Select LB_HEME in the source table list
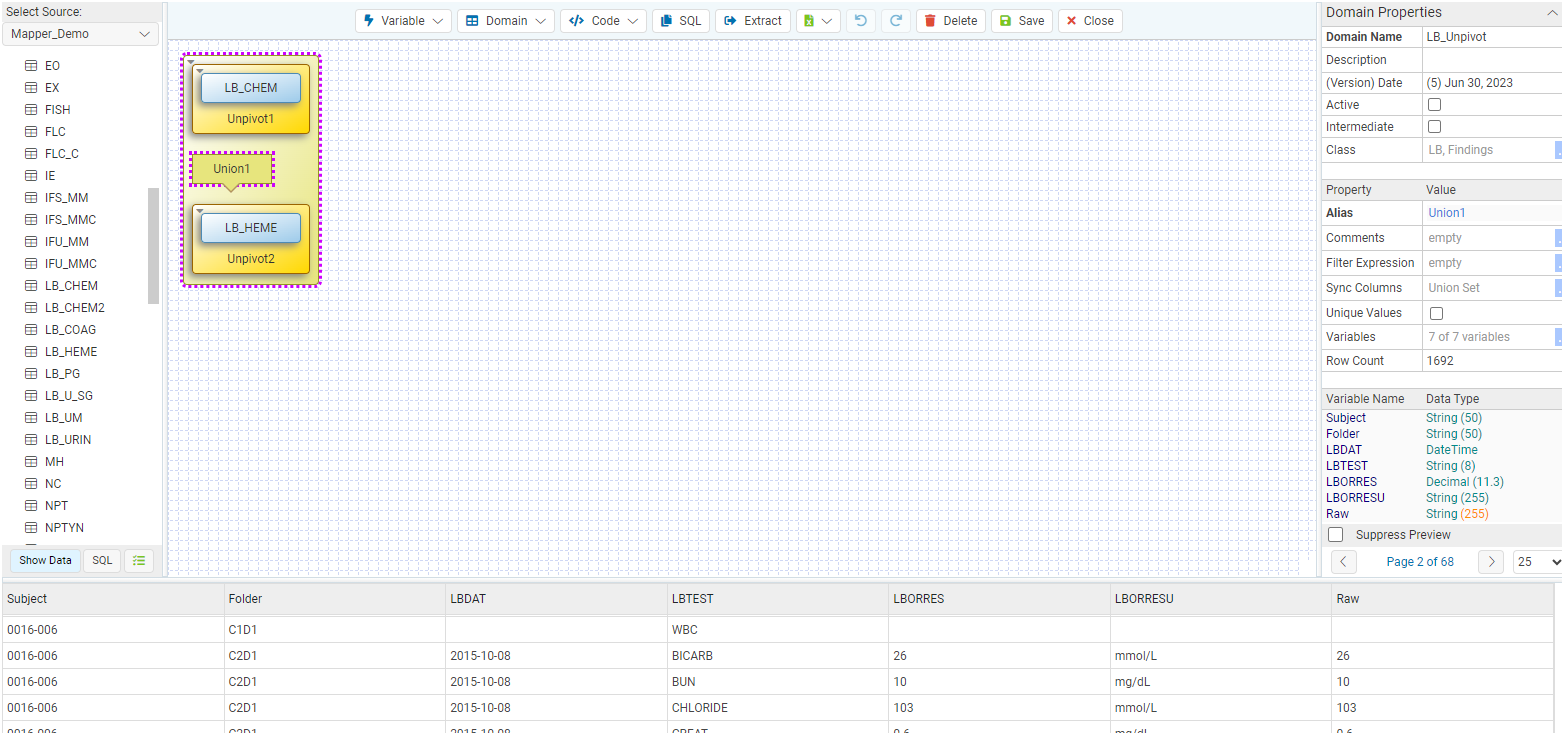Image resolution: width=1562 pixels, height=733 pixels. pos(71,352)
